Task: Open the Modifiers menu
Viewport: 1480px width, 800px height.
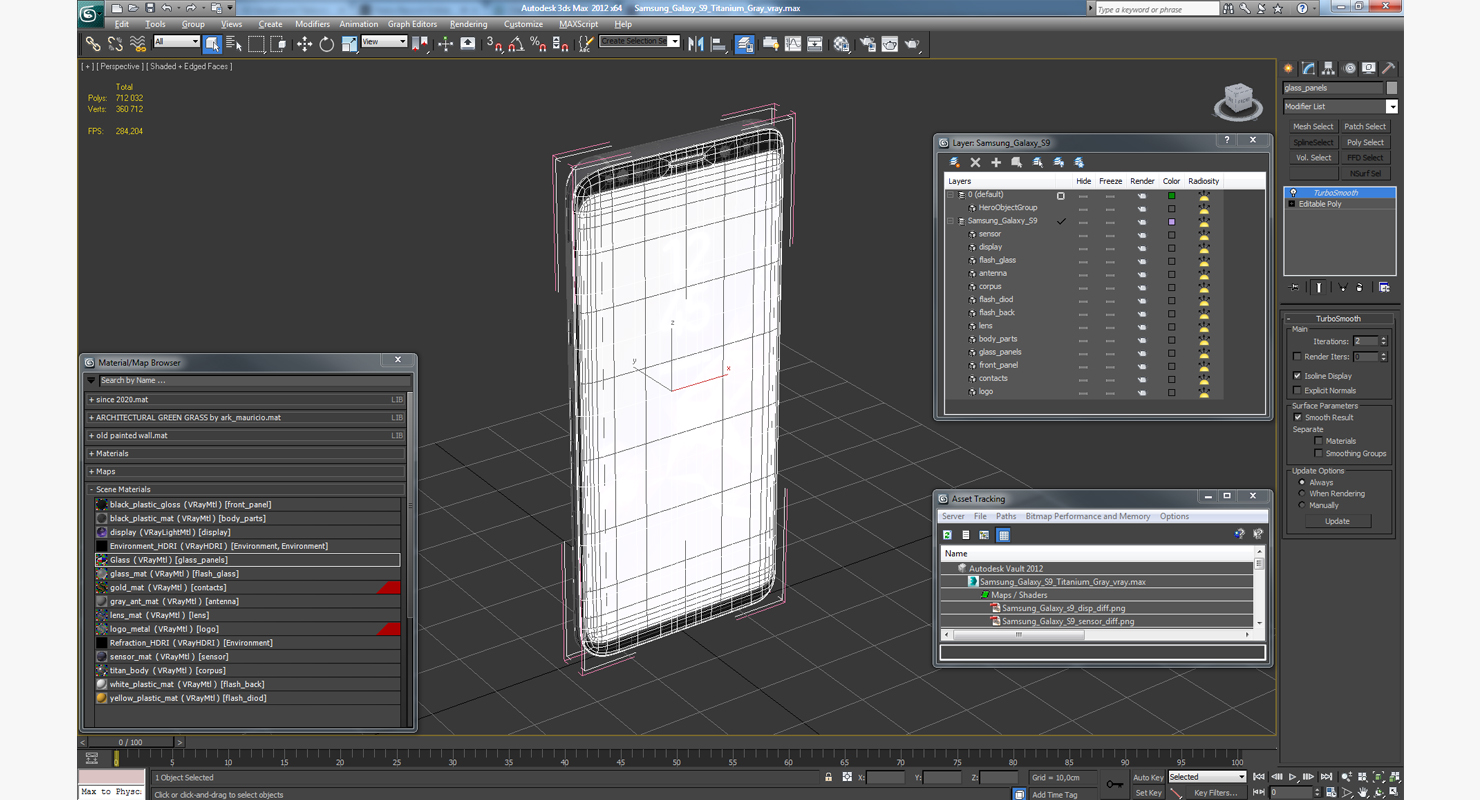Action: coord(312,24)
